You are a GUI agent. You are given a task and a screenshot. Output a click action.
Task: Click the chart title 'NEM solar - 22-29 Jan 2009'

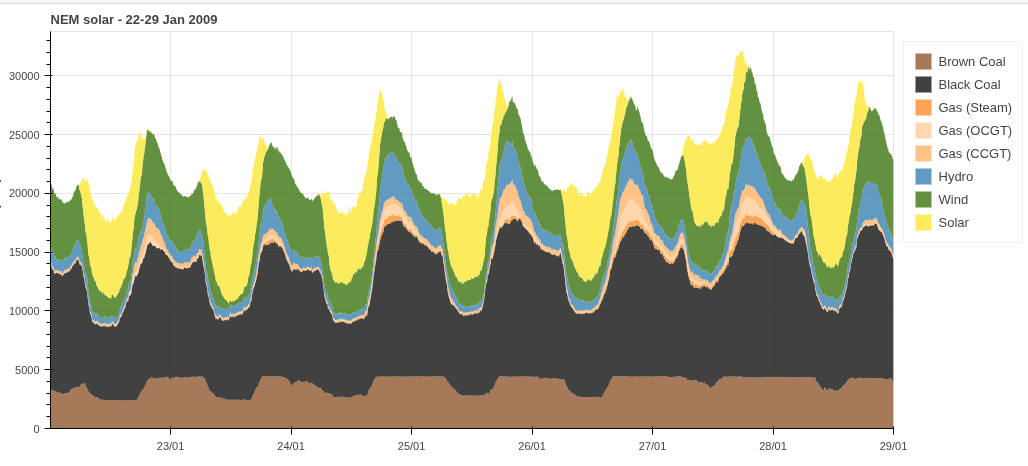134,20
